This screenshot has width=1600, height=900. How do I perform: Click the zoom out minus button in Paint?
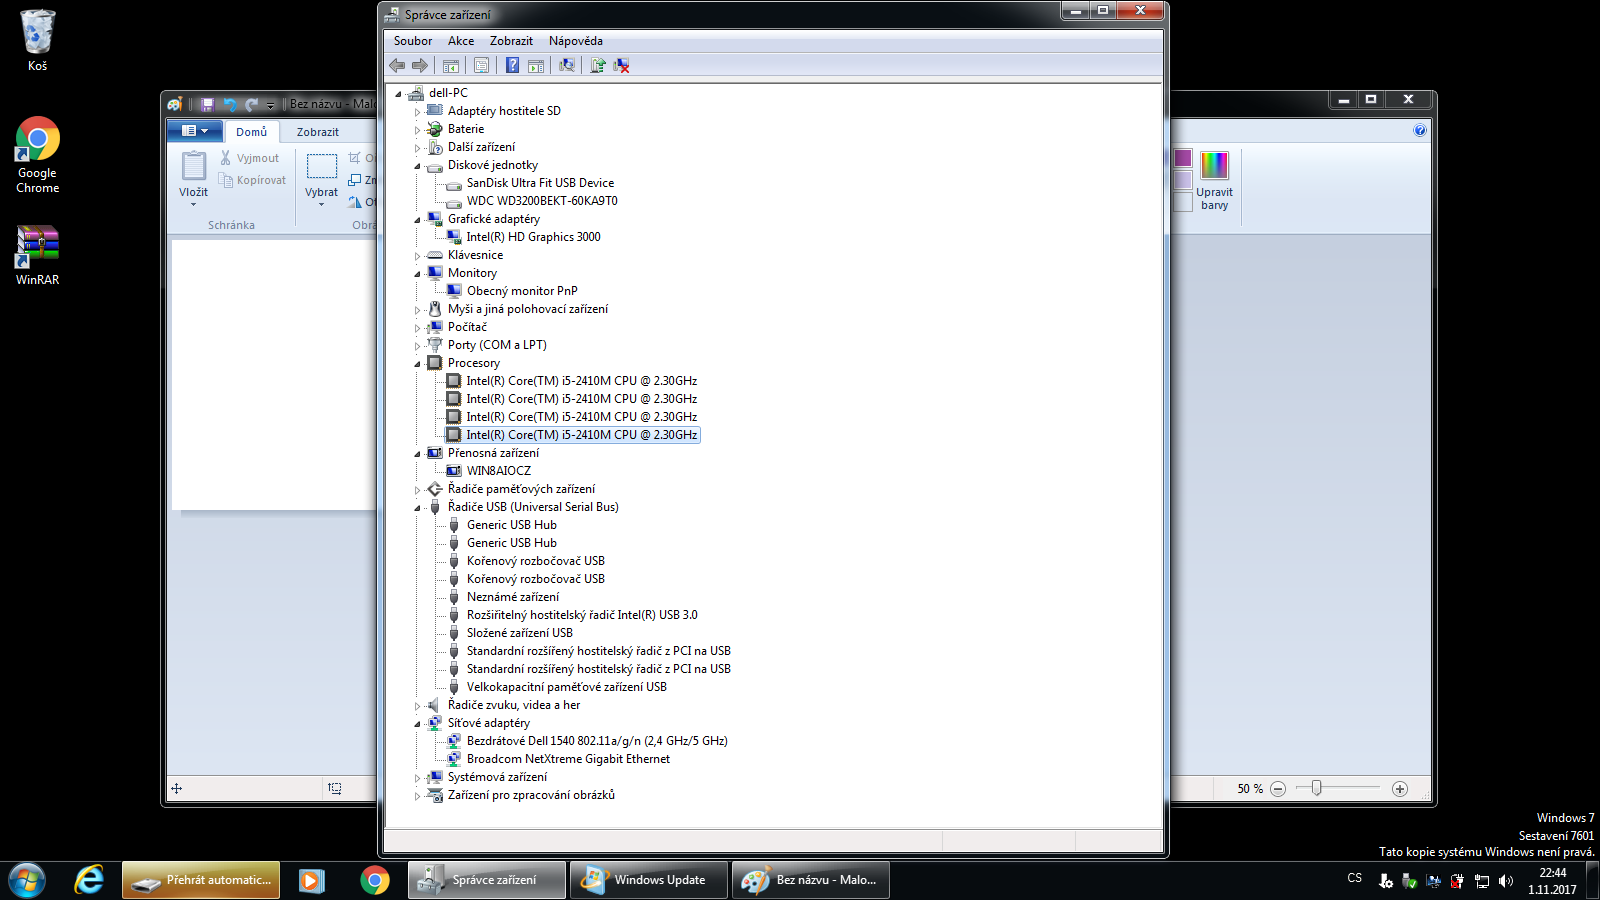click(1278, 789)
